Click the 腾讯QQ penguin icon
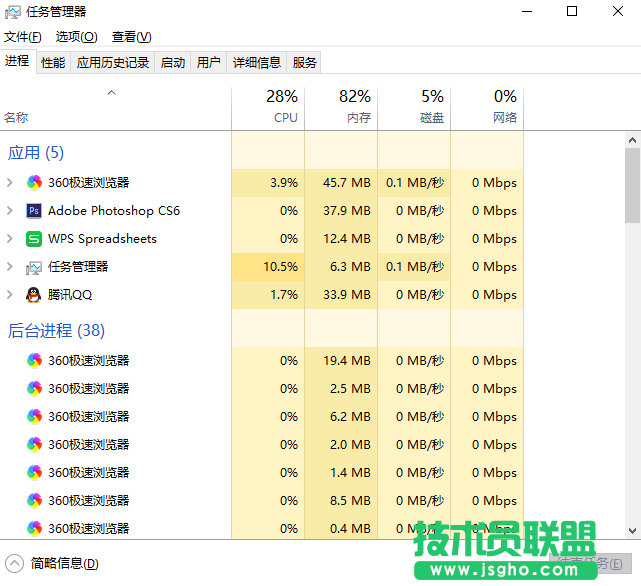The height and width of the screenshot is (586, 641). (34, 294)
